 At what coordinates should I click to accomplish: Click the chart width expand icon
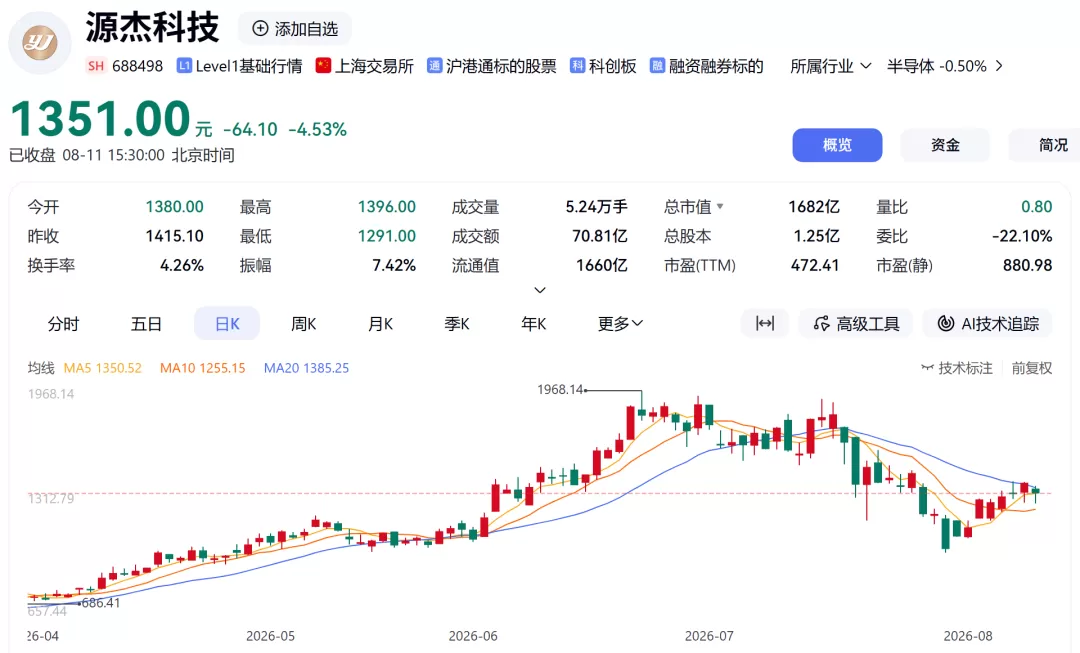[765, 323]
